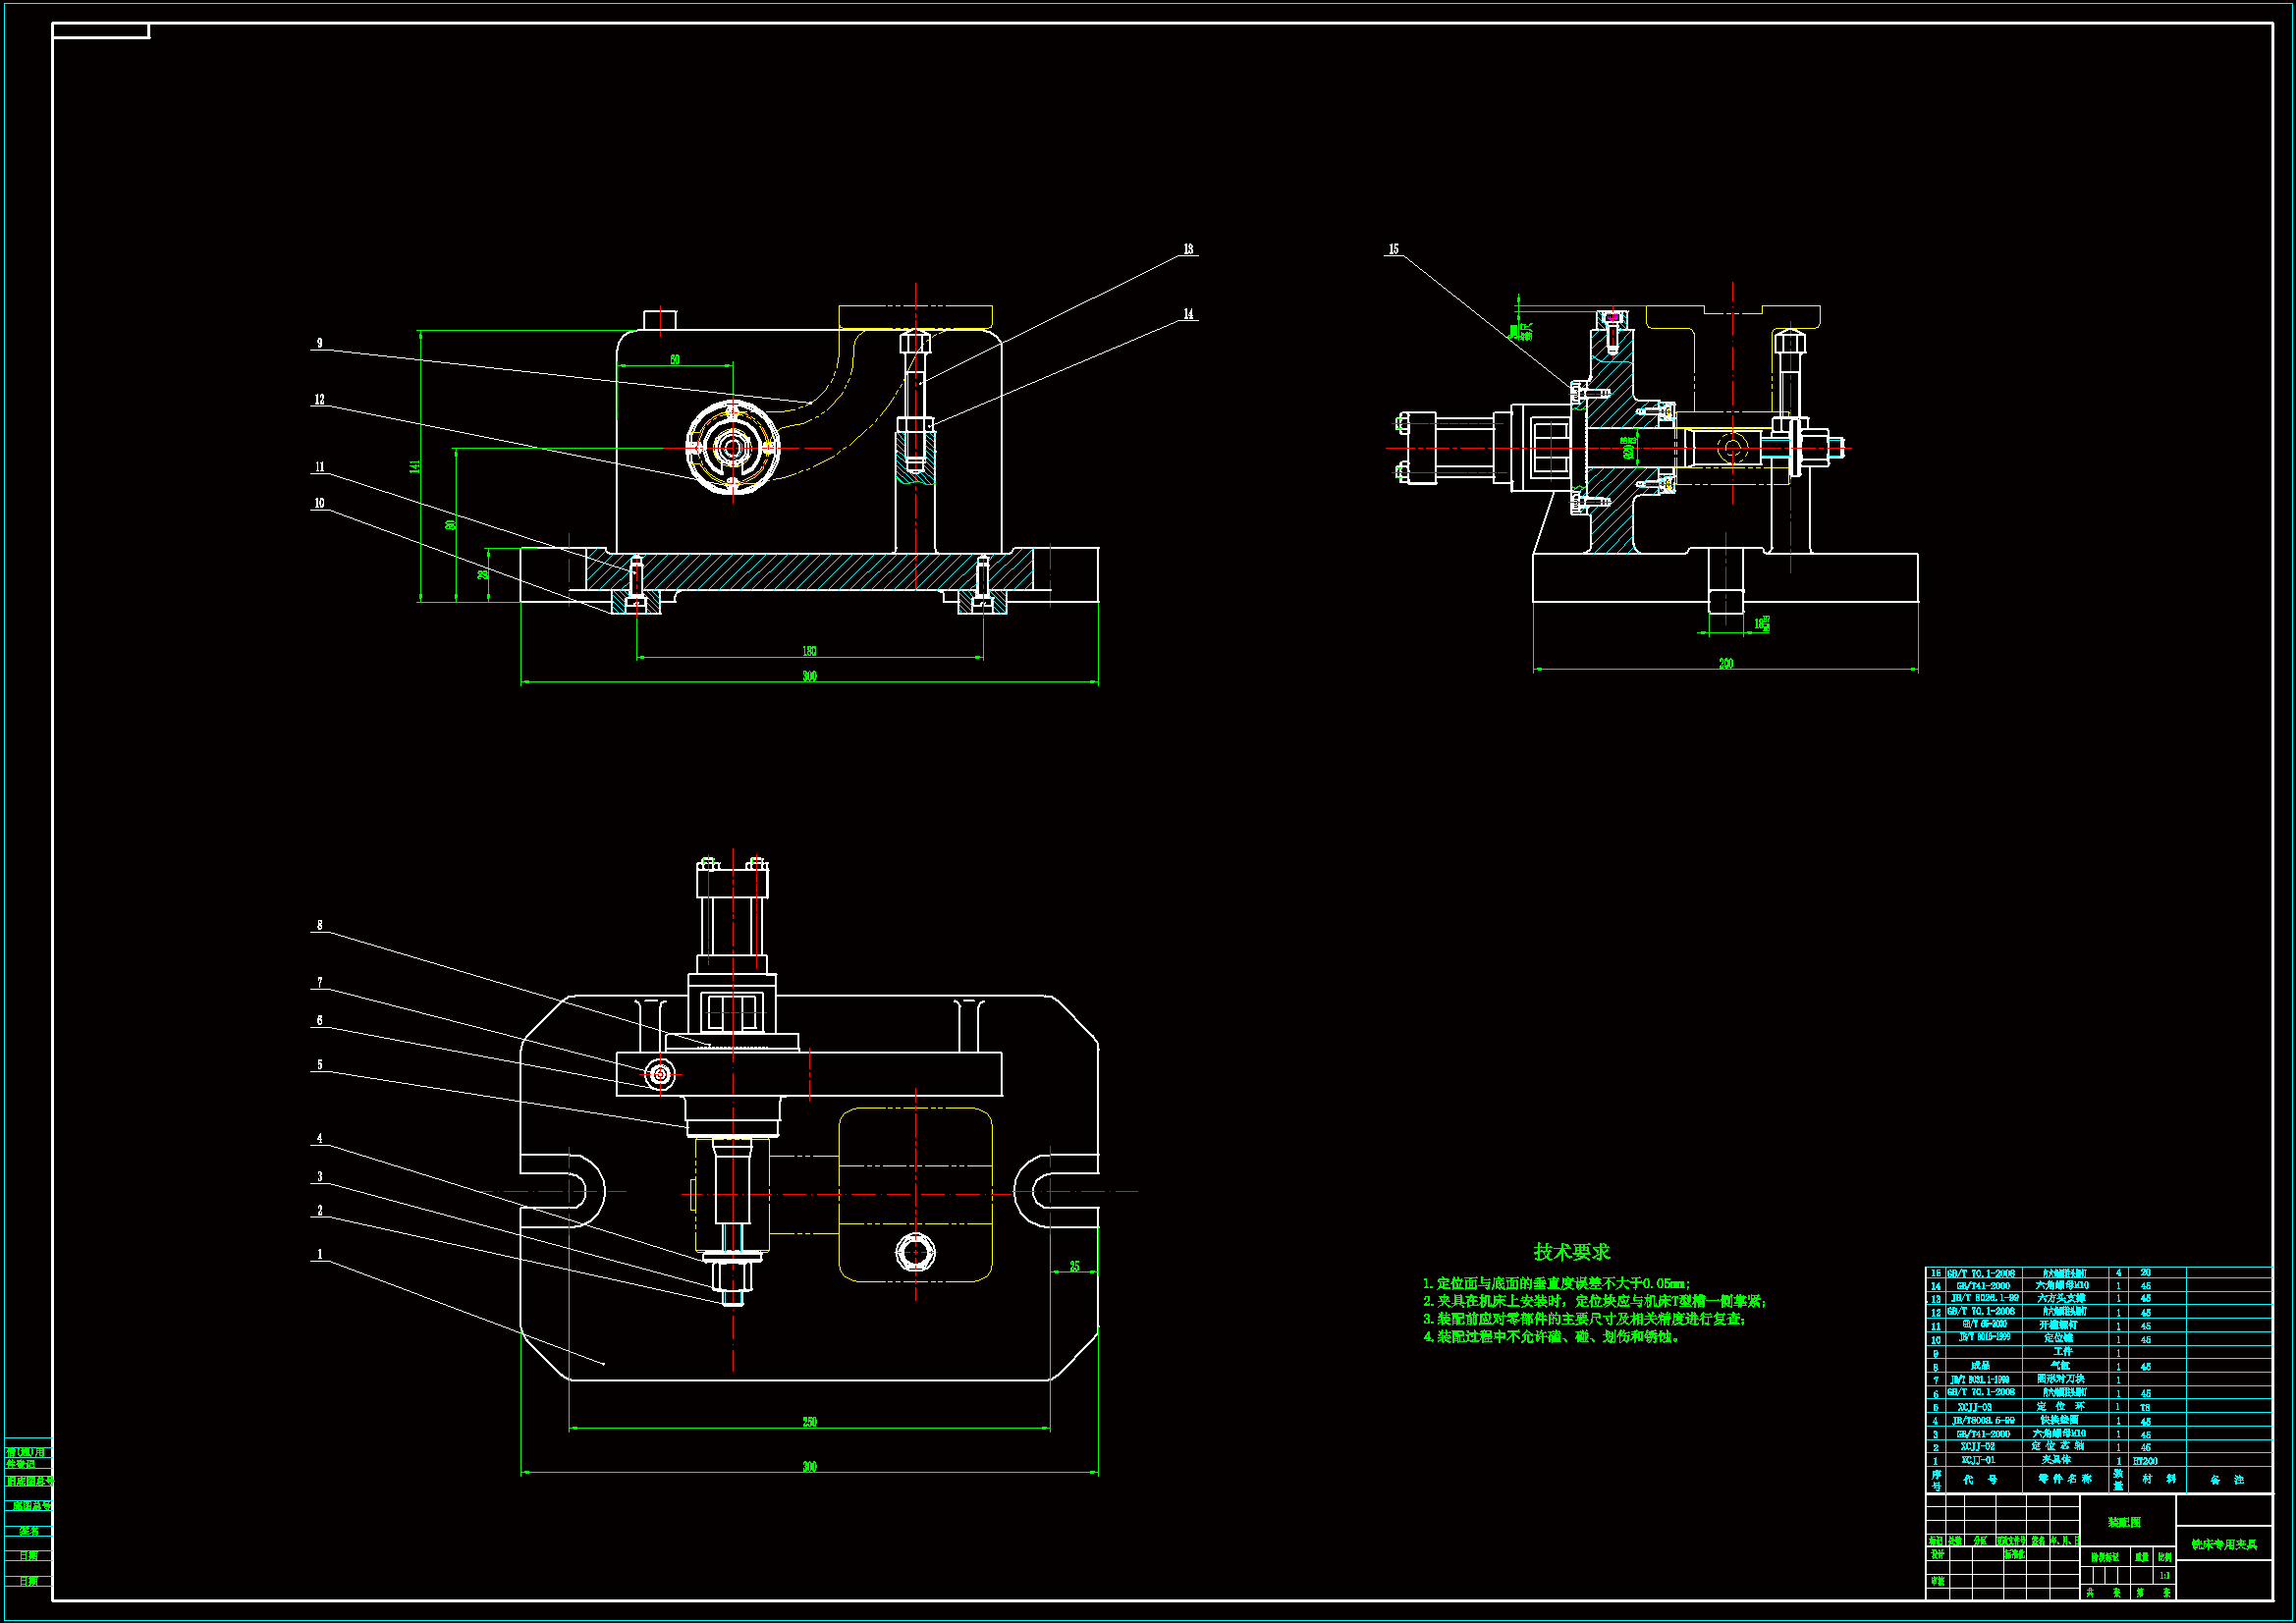Image resolution: width=2296 pixels, height=1623 pixels.
Task: Select the 250 dimension text in the top view
Action: 809,1421
